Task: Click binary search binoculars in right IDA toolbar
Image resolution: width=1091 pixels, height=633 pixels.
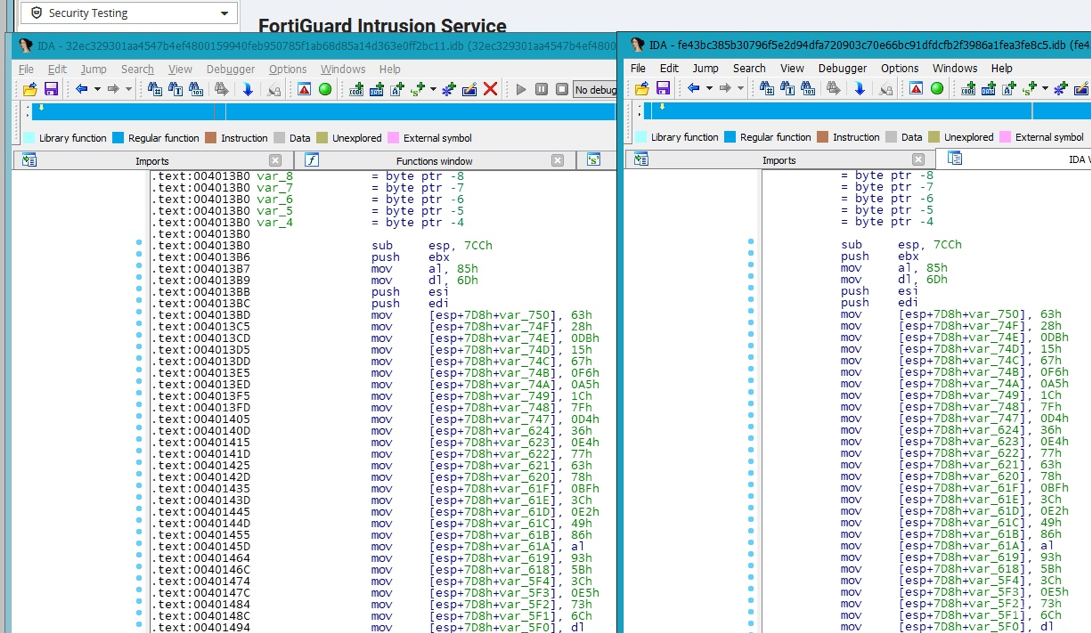Action: (808, 88)
